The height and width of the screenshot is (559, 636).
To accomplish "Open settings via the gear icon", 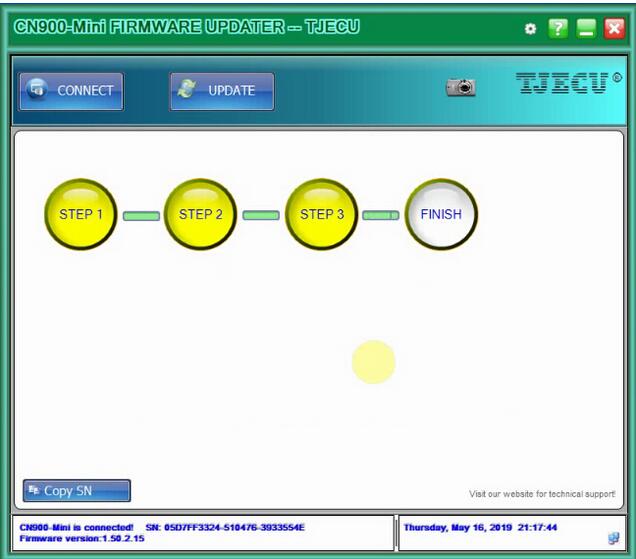I will pyautogui.click(x=530, y=29).
